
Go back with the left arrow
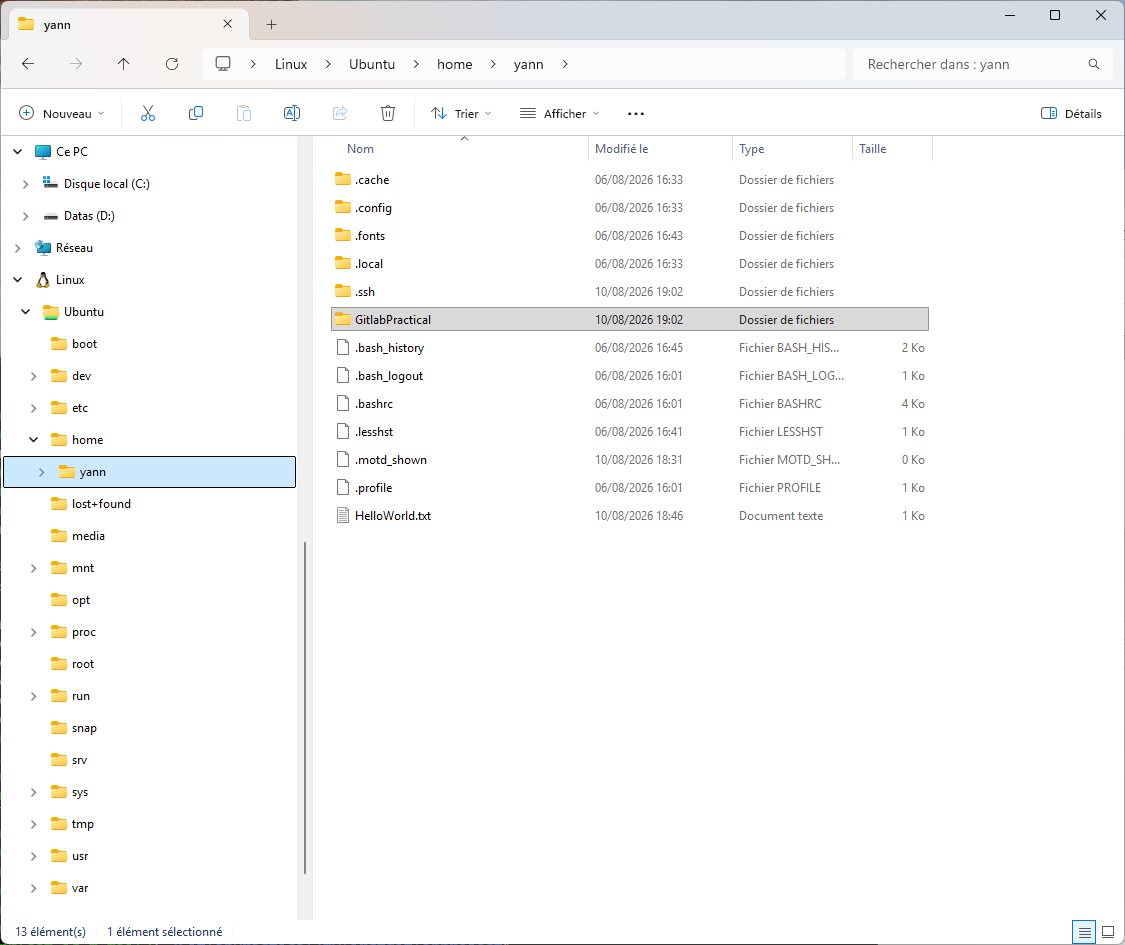28,64
